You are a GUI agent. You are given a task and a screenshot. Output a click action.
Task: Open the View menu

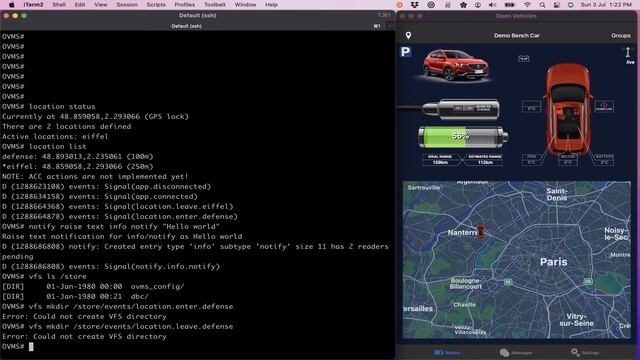(100, 4)
